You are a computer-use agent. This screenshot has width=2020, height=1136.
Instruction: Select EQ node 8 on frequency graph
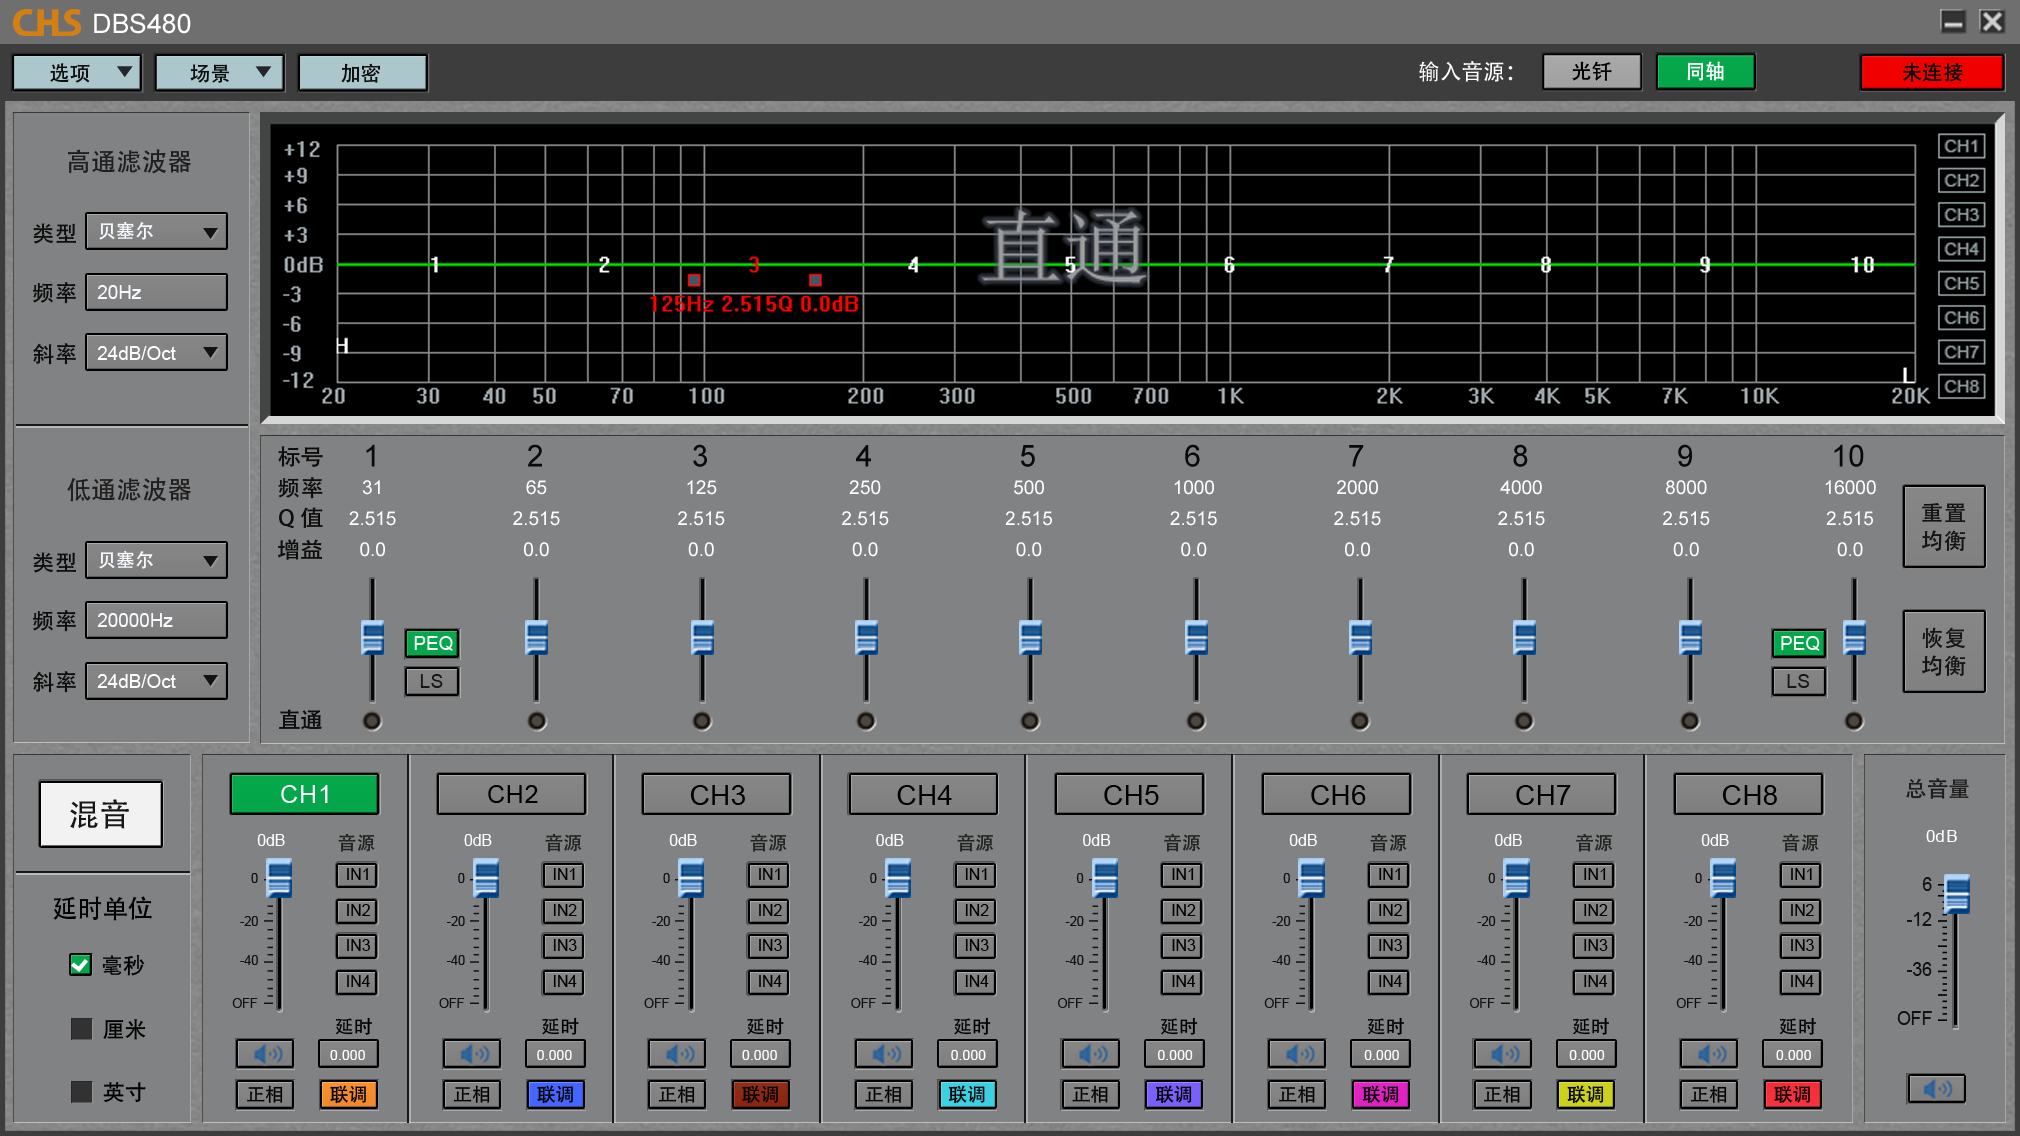pos(1546,265)
